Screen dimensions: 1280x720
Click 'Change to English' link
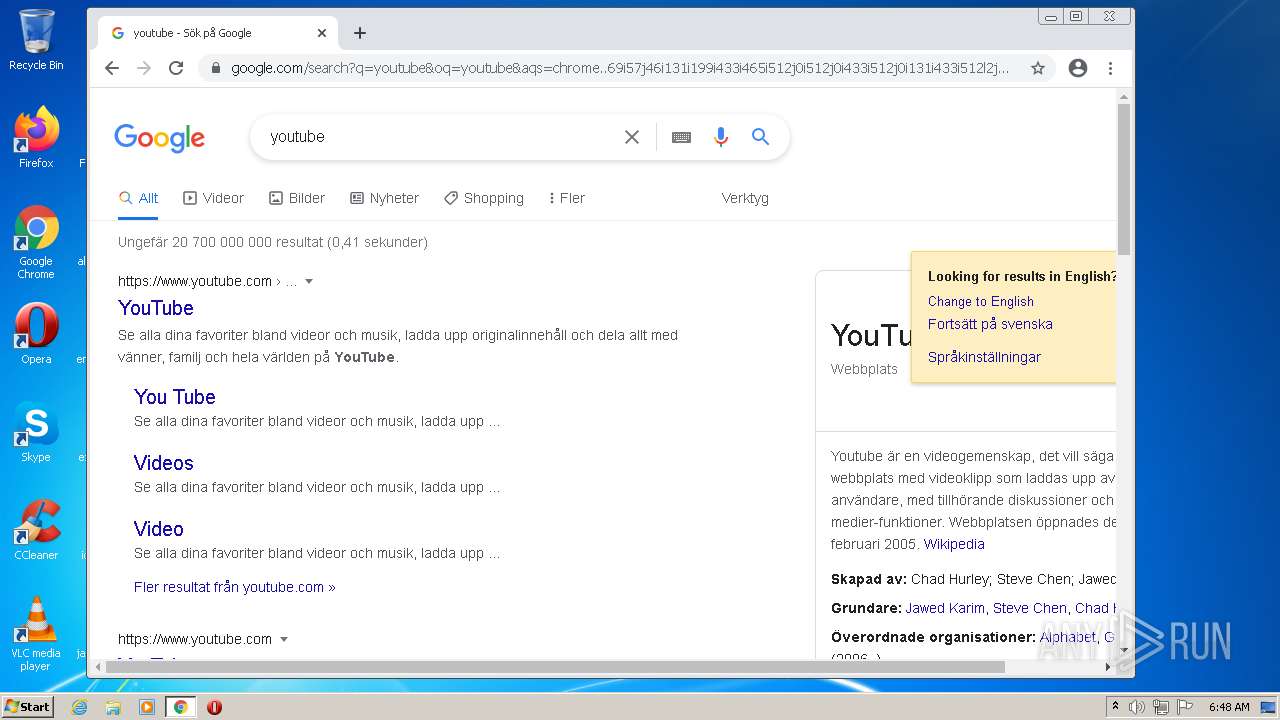(x=981, y=301)
